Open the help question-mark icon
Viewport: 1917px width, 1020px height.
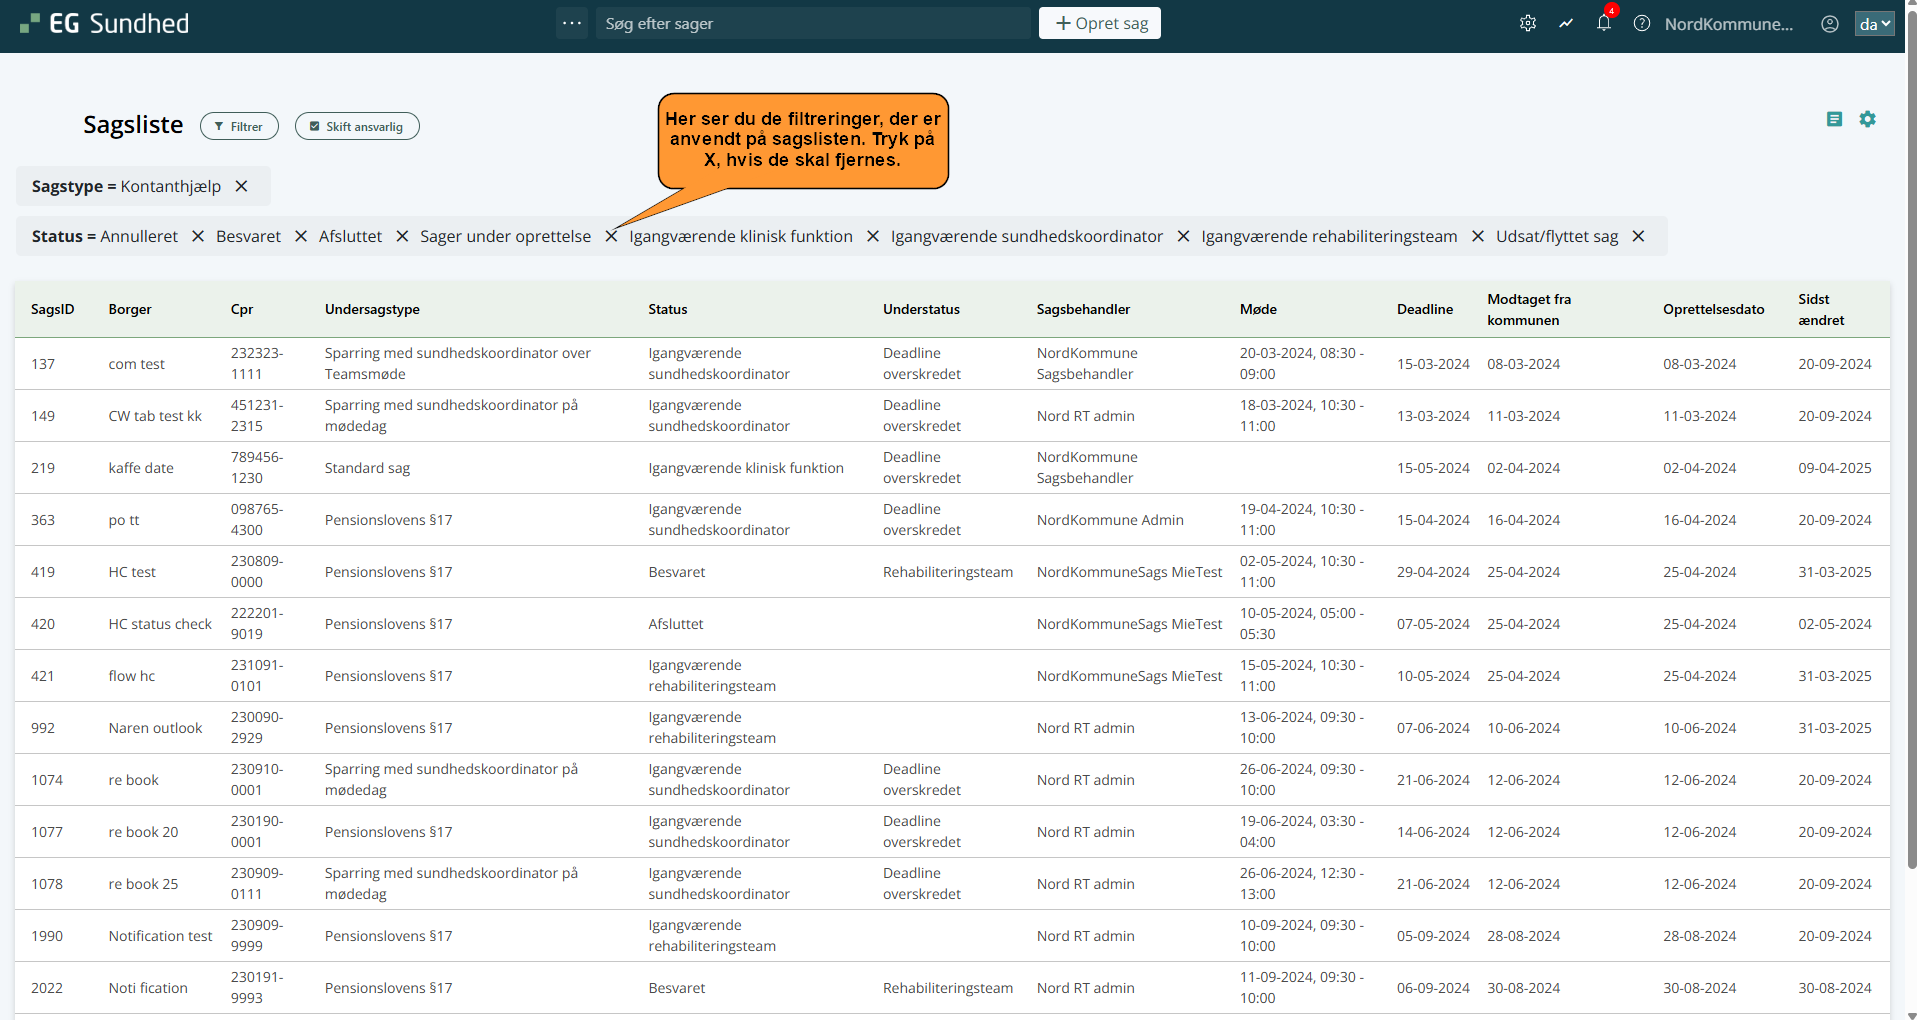click(x=1642, y=23)
